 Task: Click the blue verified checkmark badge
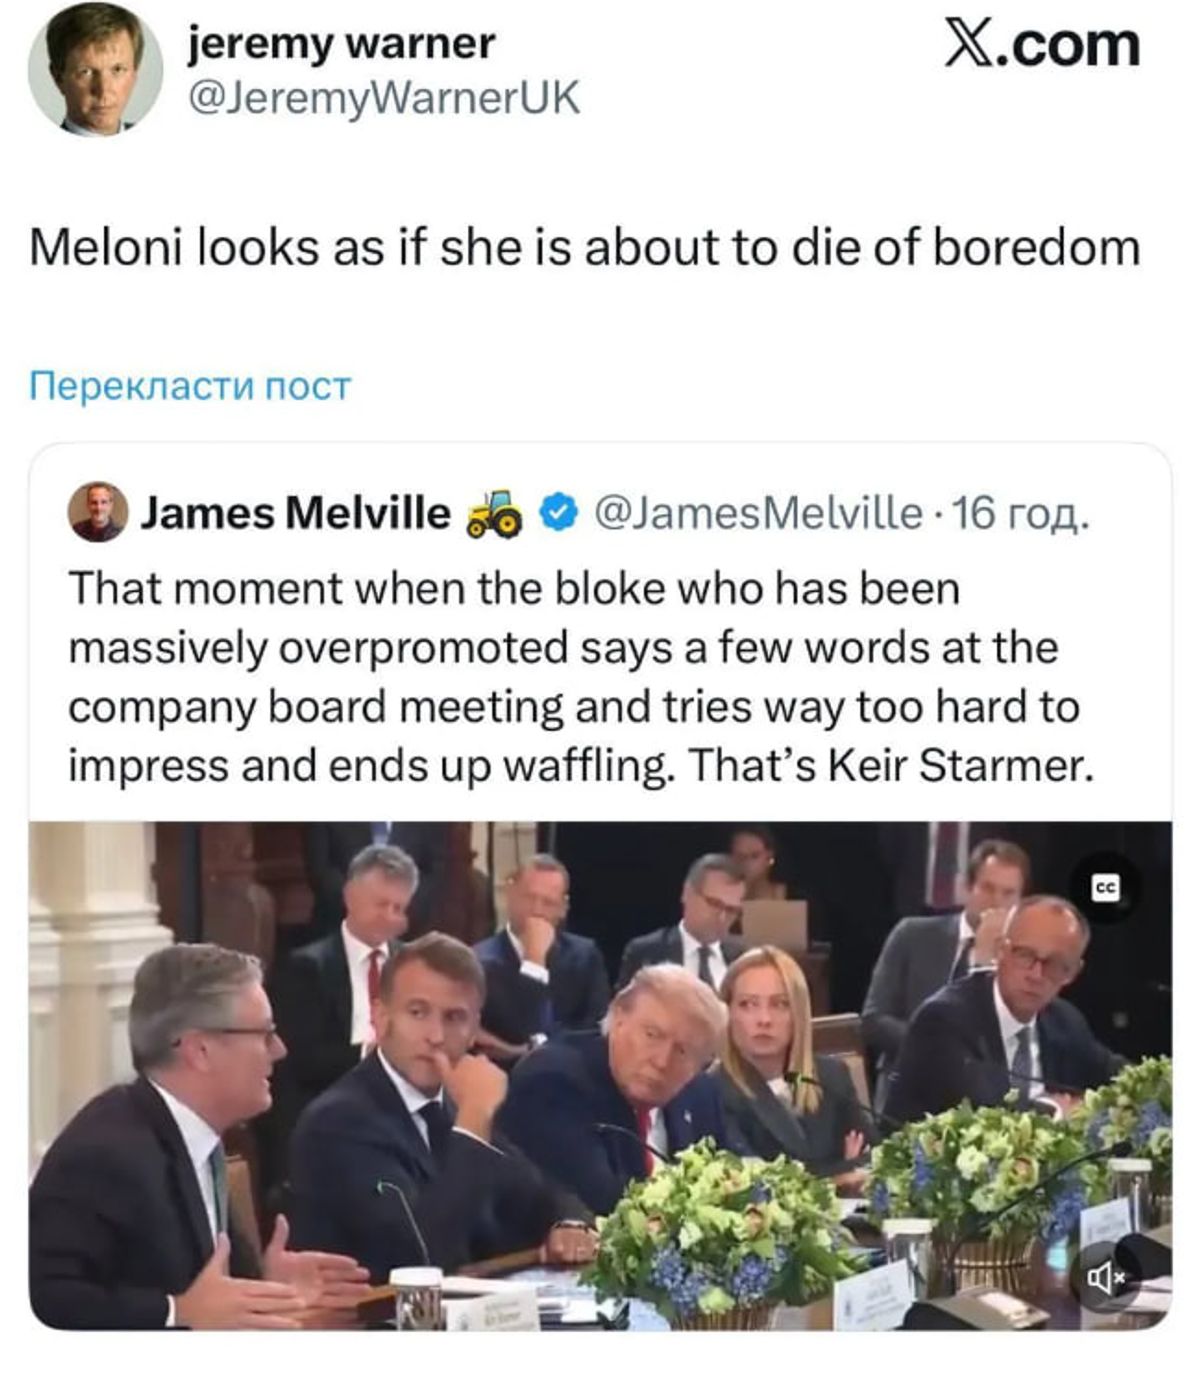[558, 513]
